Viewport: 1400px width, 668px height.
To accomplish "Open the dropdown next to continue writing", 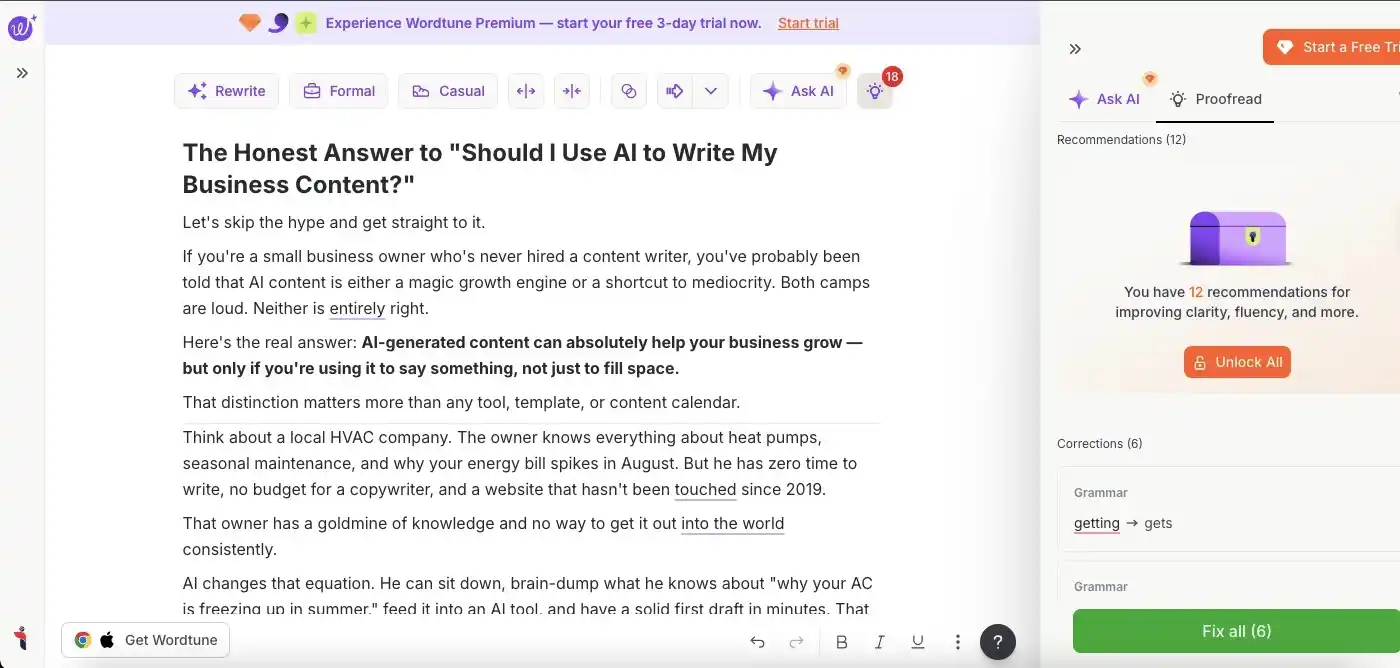I will point(711,91).
